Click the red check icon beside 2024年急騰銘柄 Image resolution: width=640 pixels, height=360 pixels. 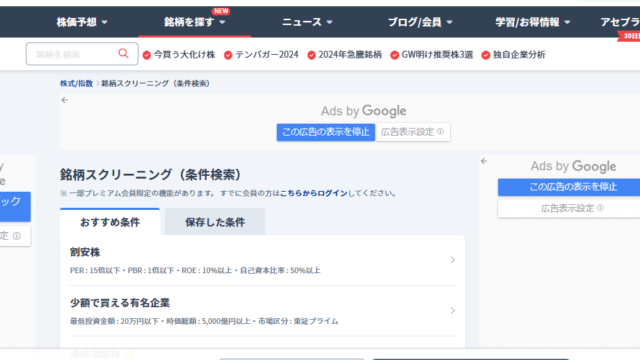[311, 55]
